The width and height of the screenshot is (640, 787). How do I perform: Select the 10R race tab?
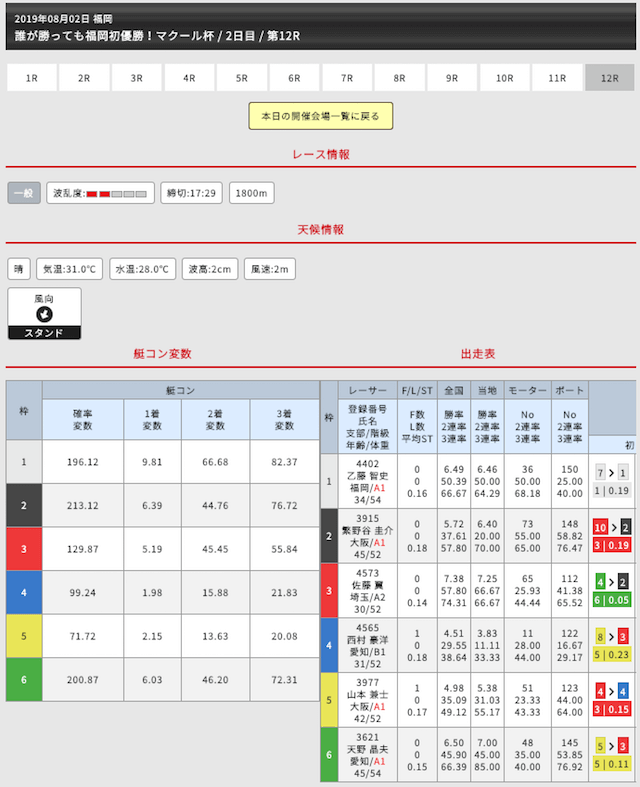click(504, 78)
